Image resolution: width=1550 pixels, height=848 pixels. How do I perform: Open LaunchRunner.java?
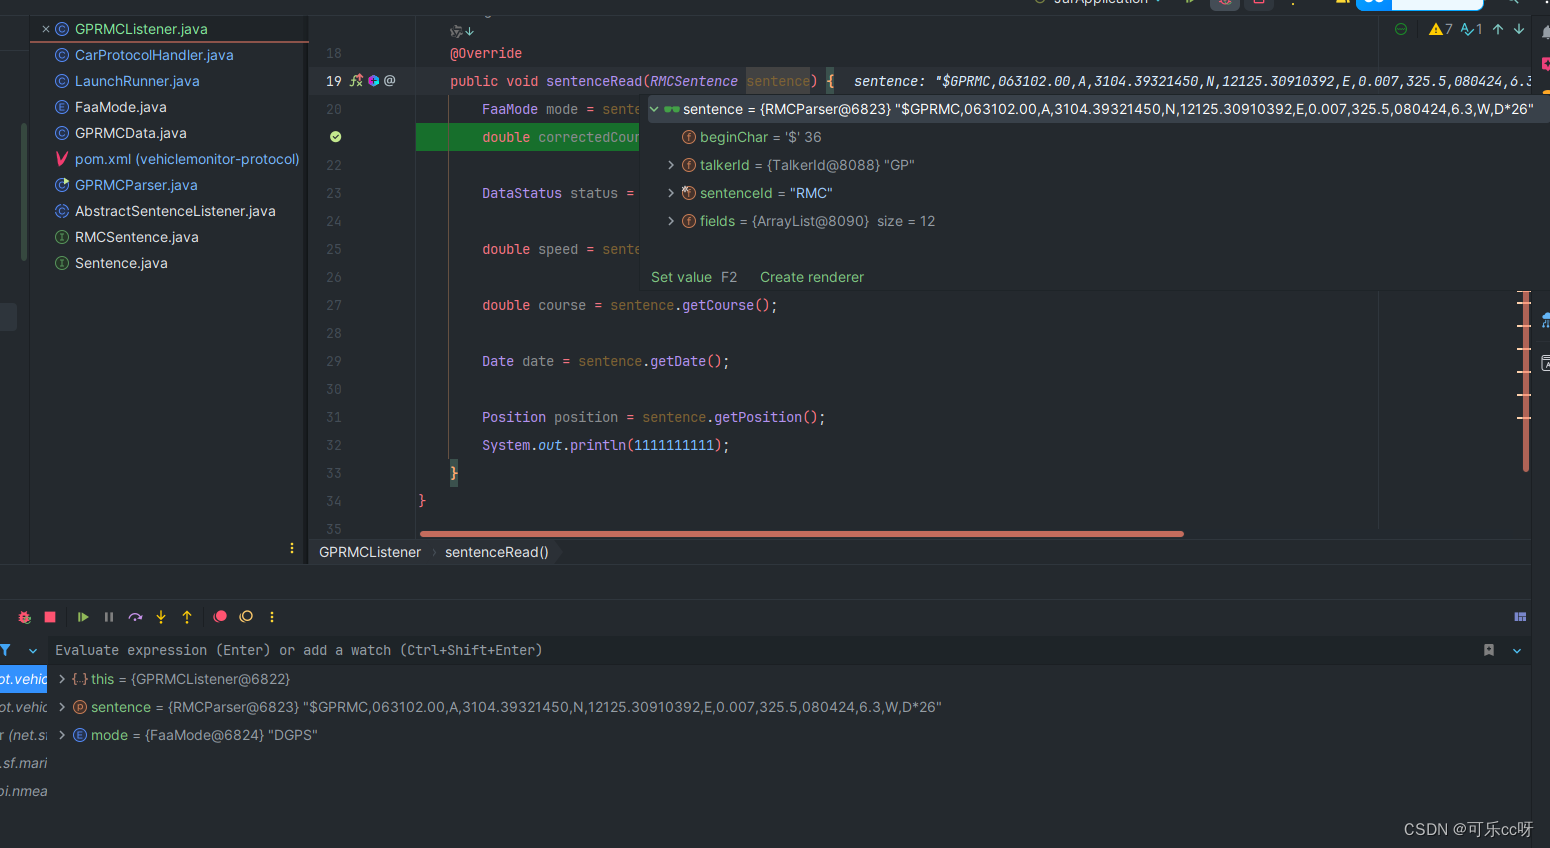coord(137,81)
